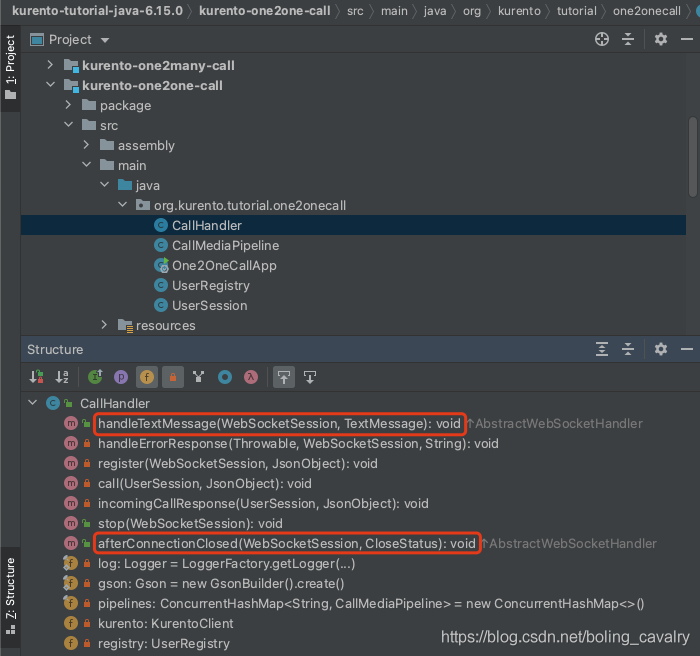
Task: Click Sort Alphabetically icon in Structure toolbar
Action: pyautogui.click(x=62, y=377)
